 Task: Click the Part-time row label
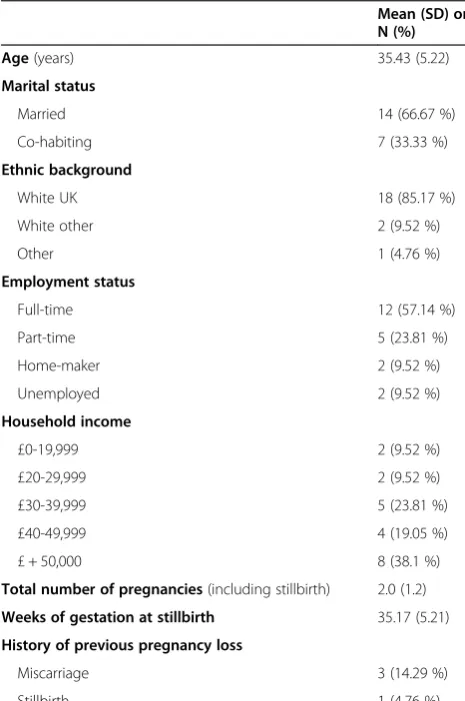point(46,338)
